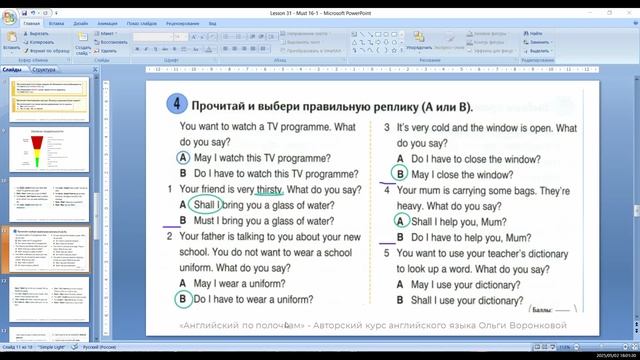640x360 pixels.
Task: Click the zoom slider in status bar
Action: pos(601,347)
